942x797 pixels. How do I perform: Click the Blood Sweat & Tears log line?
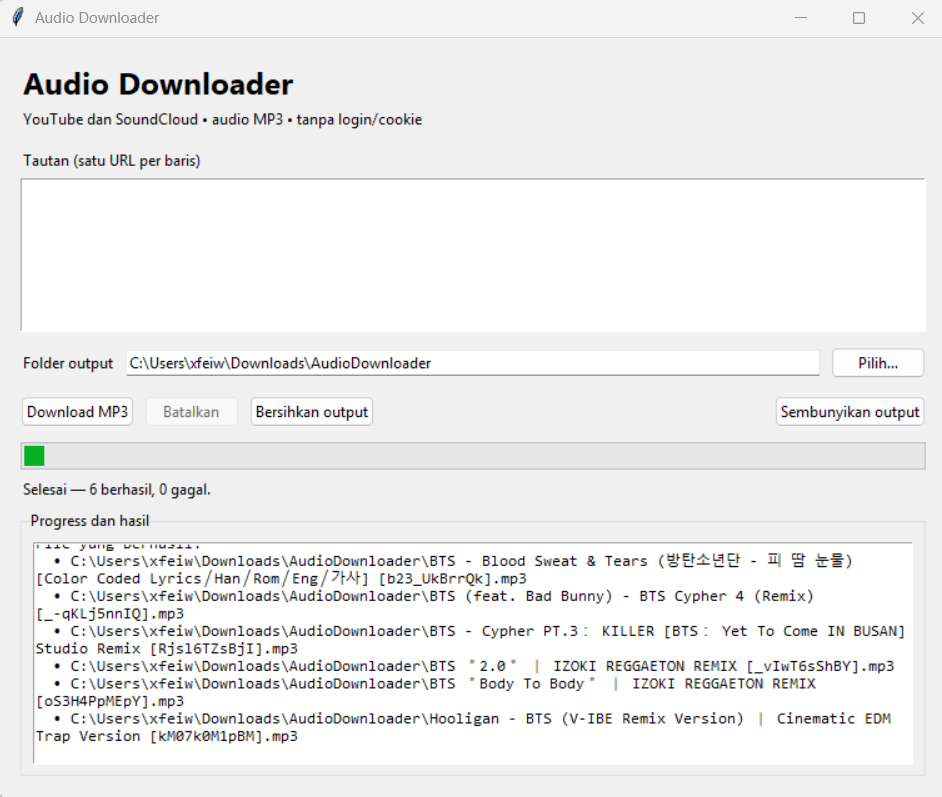454,561
